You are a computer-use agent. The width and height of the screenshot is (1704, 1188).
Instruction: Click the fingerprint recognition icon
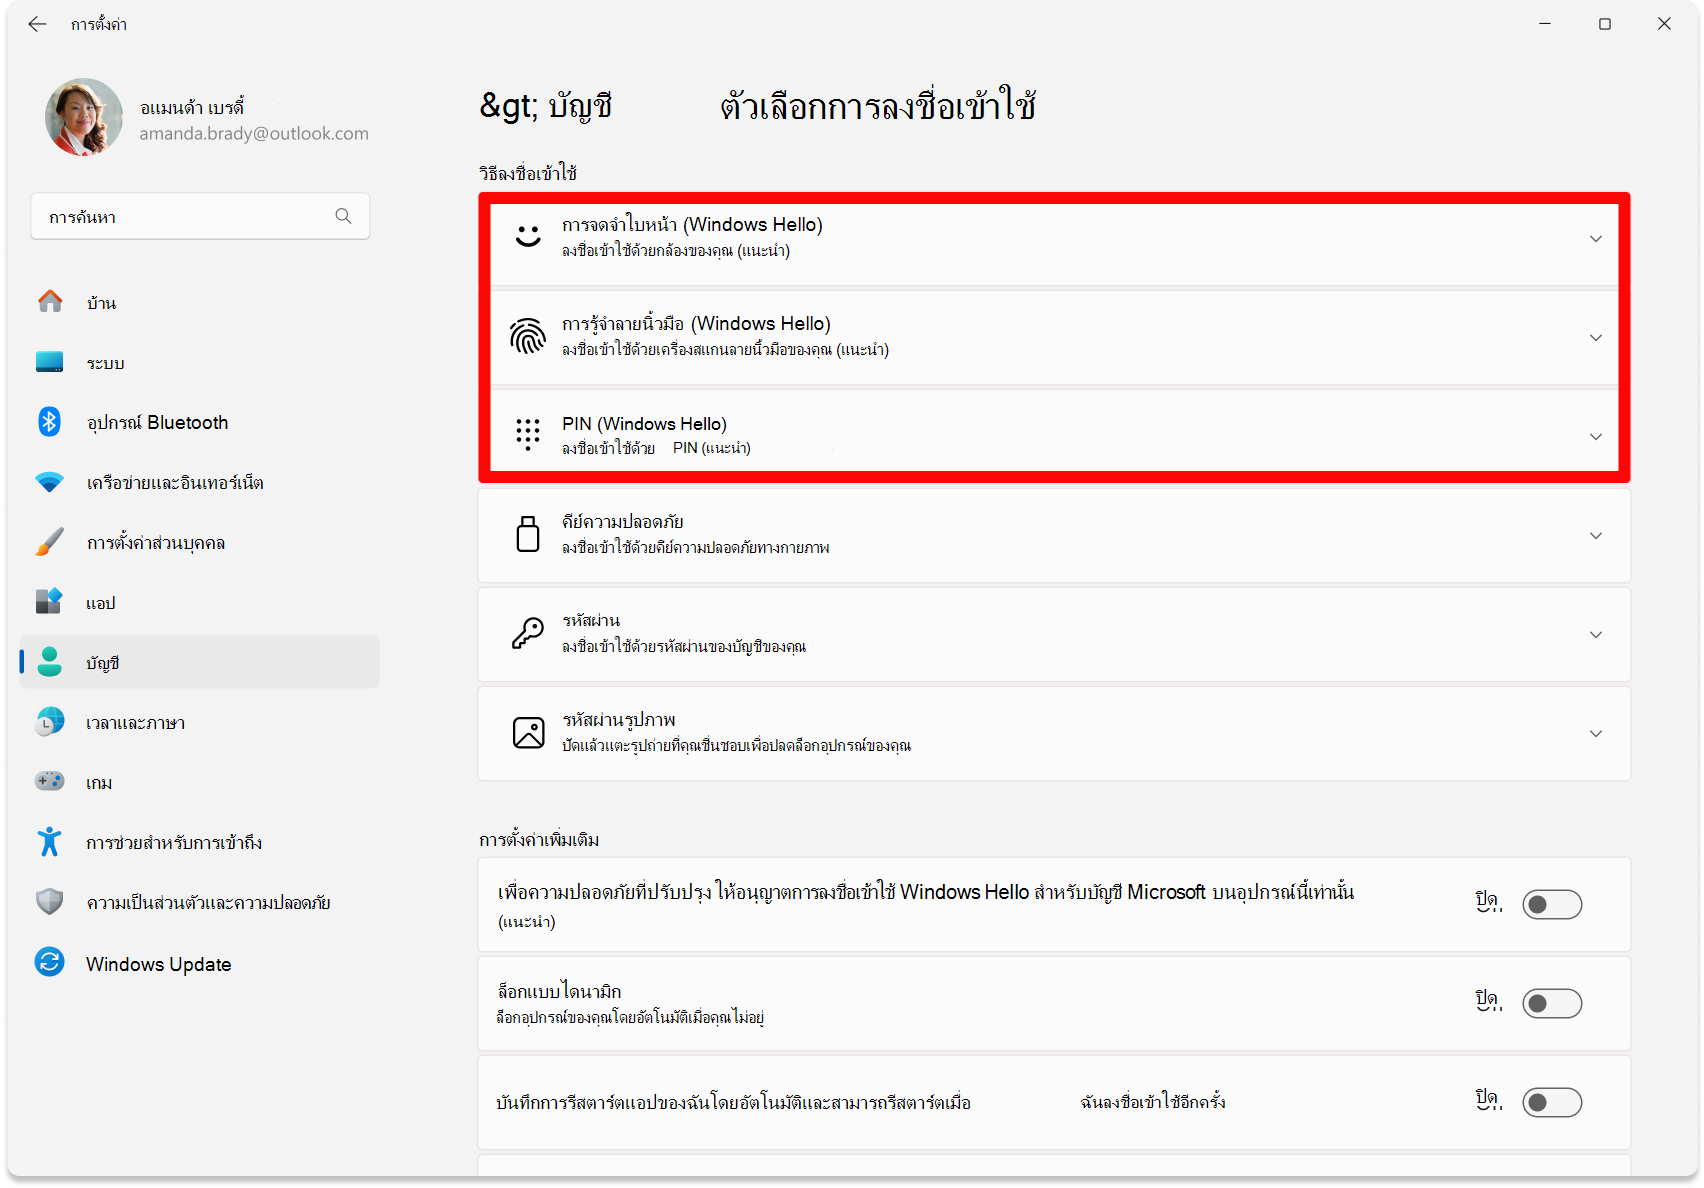click(528, 336)
